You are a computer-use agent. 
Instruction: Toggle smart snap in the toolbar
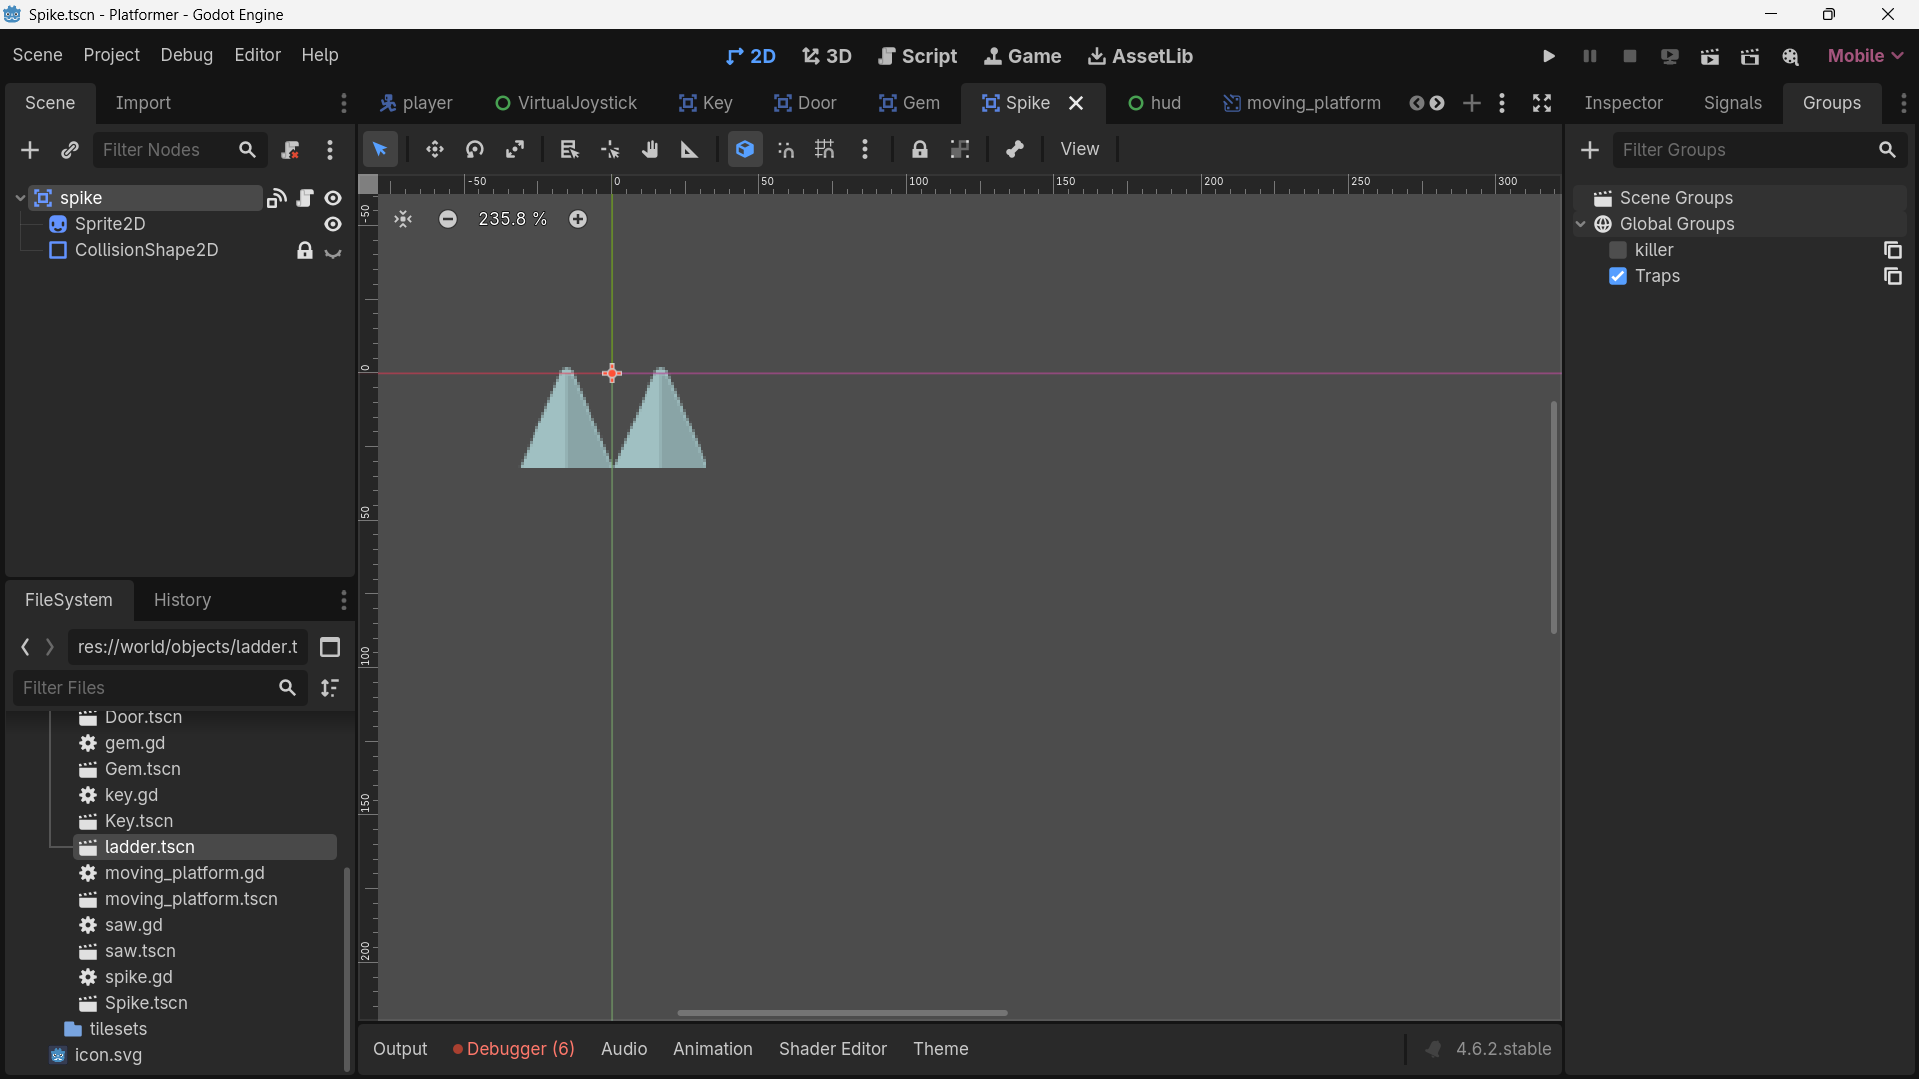(786, 150)
